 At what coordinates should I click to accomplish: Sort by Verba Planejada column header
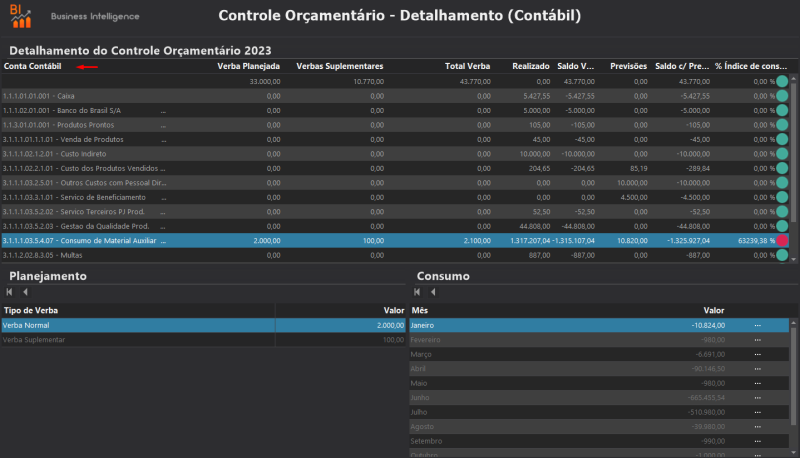click(248, 66)
